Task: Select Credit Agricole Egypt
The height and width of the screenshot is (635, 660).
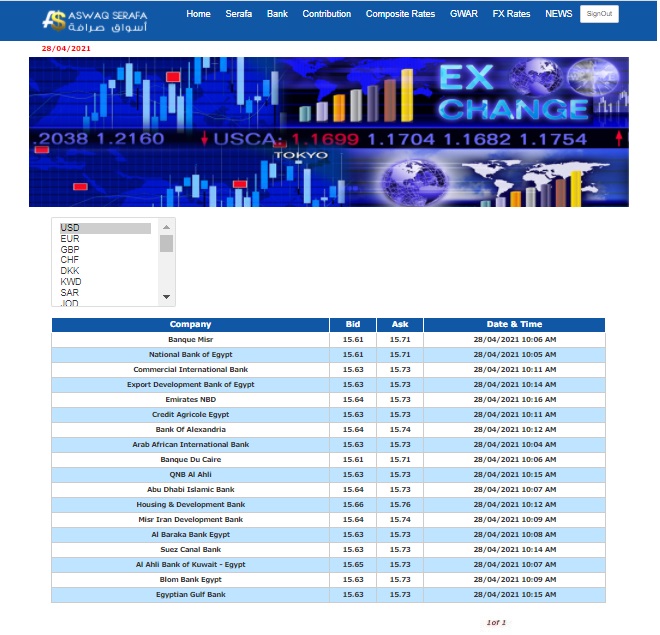Action: [191, 415]
